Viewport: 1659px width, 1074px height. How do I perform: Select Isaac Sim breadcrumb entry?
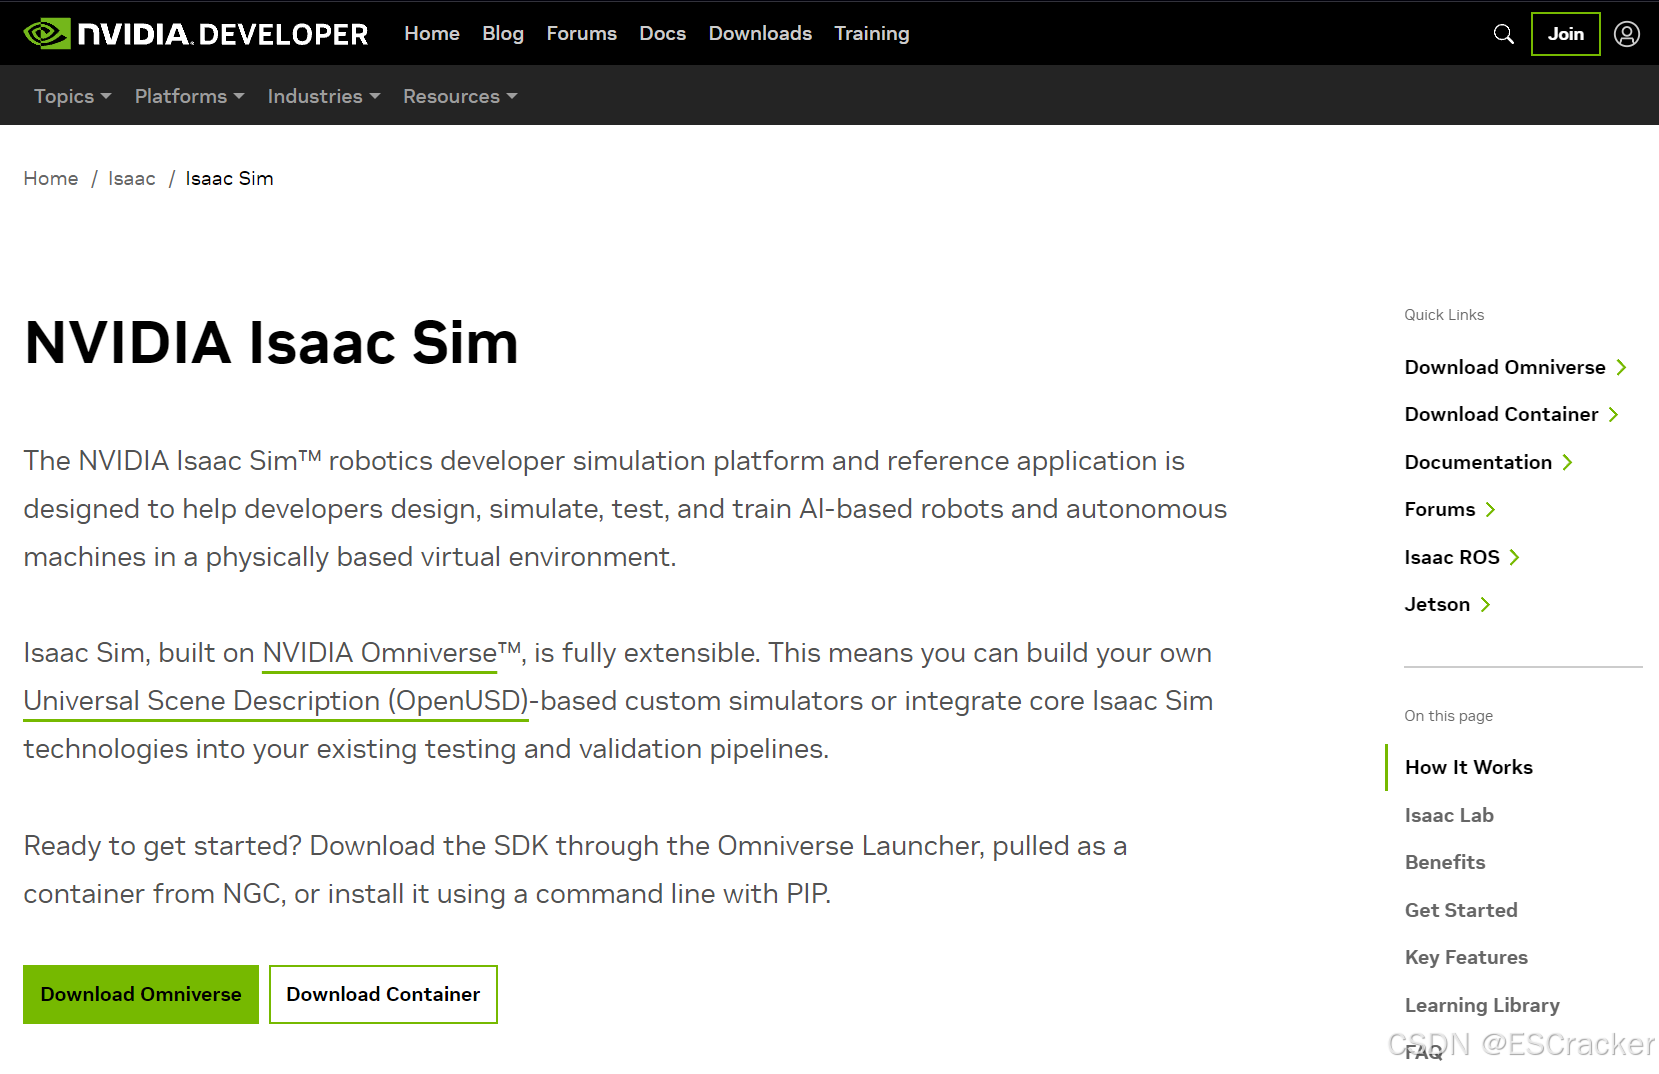tap(229, 178)
